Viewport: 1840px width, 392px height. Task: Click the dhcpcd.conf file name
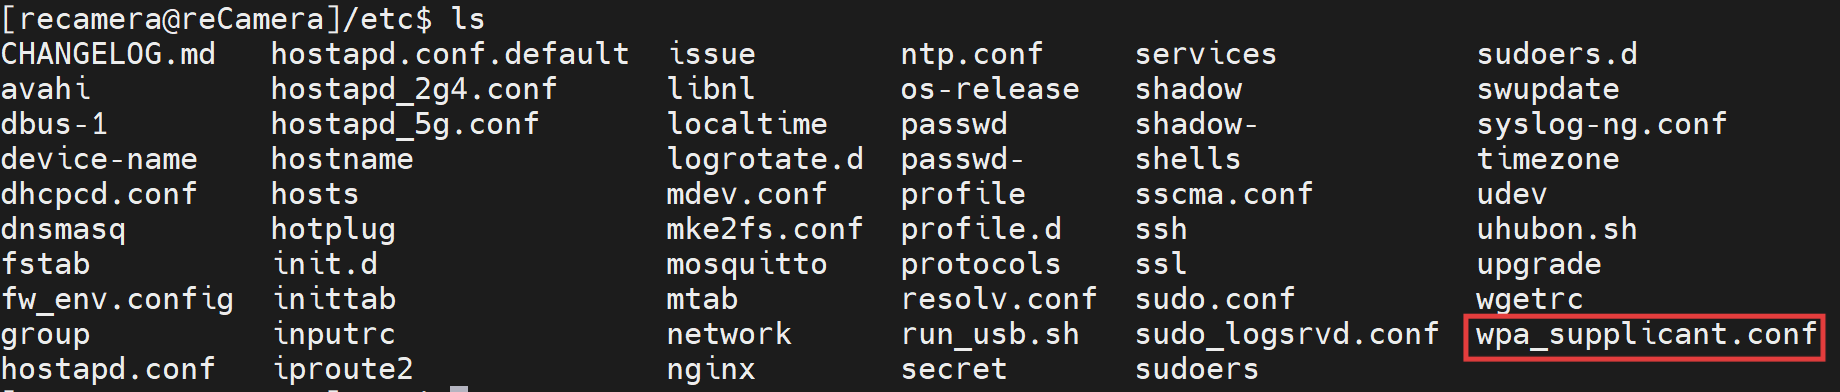click(99, 194)
